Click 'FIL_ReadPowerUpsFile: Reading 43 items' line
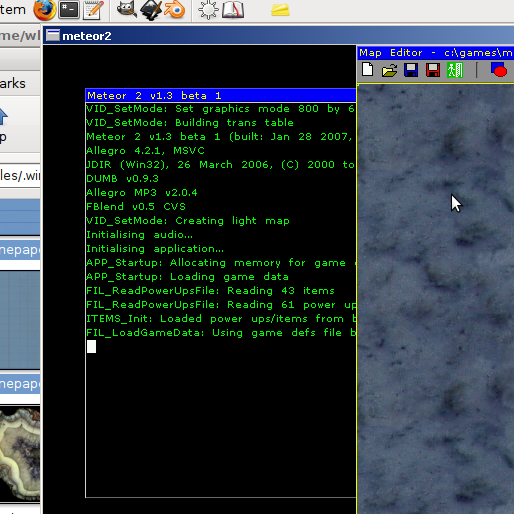Viewport: 514px width, 514px height. 210,291
